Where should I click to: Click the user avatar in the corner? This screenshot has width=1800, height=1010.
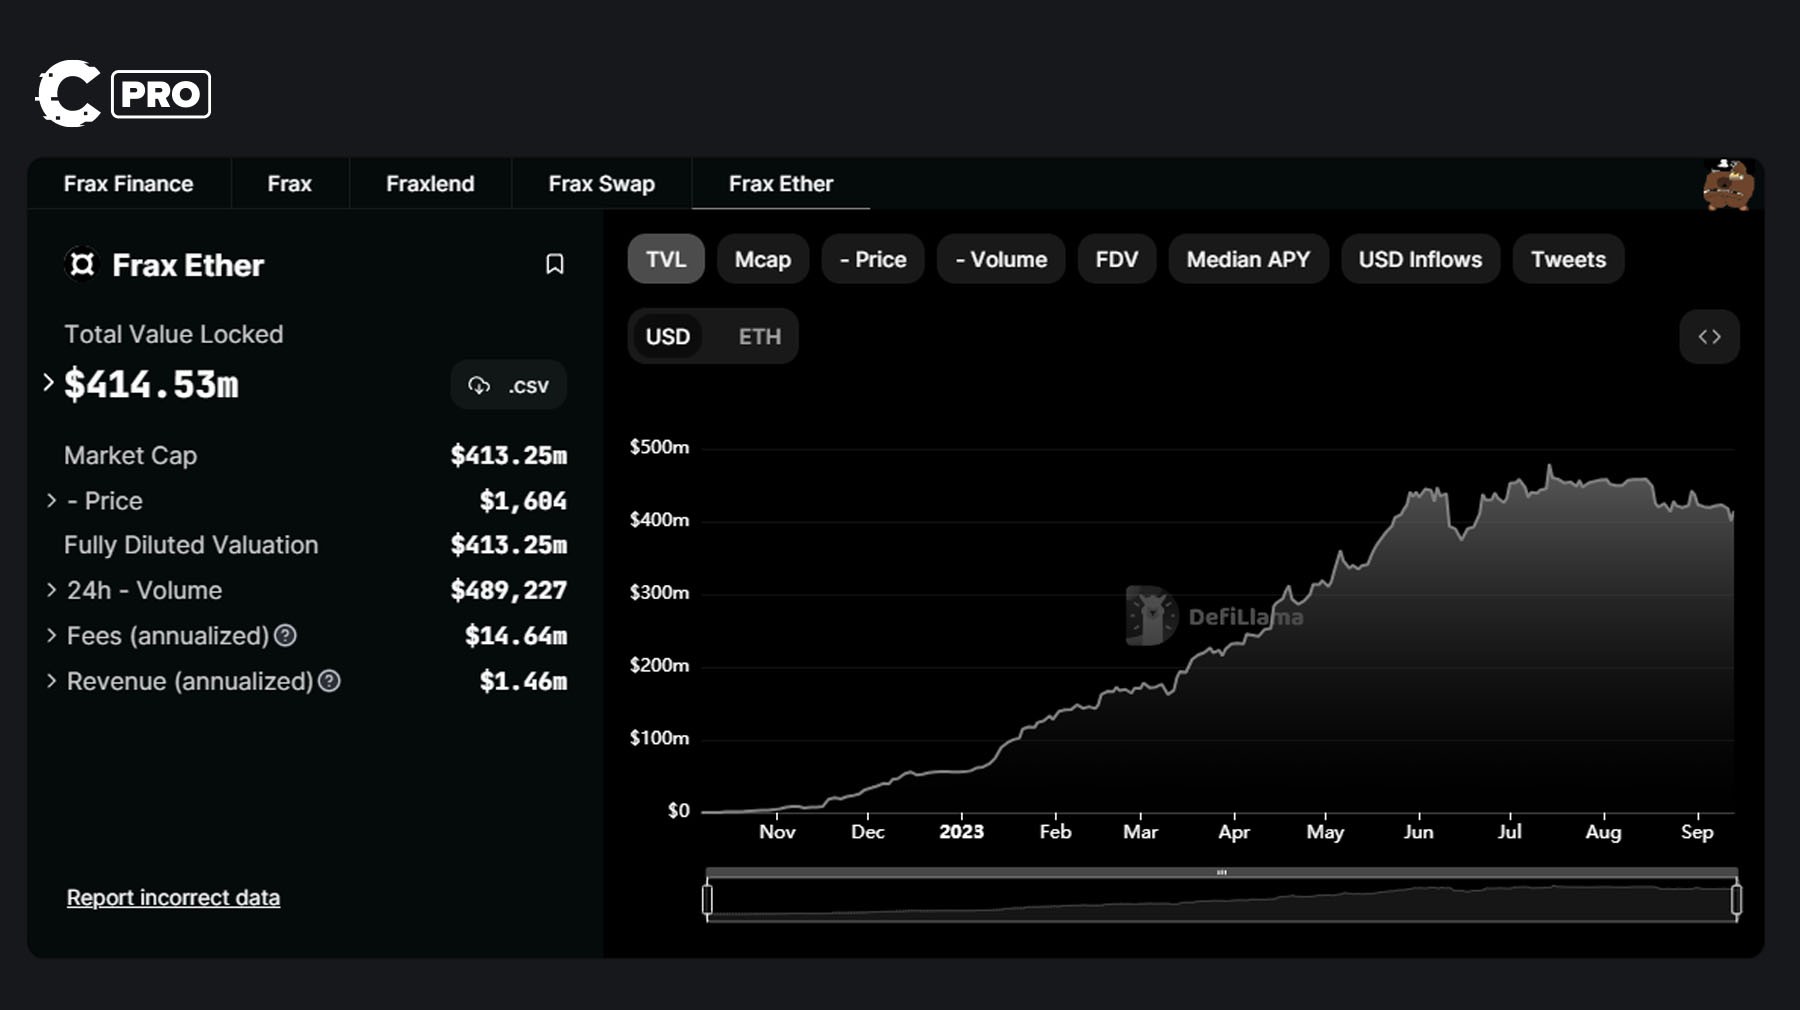click(x=1727, y=183)
